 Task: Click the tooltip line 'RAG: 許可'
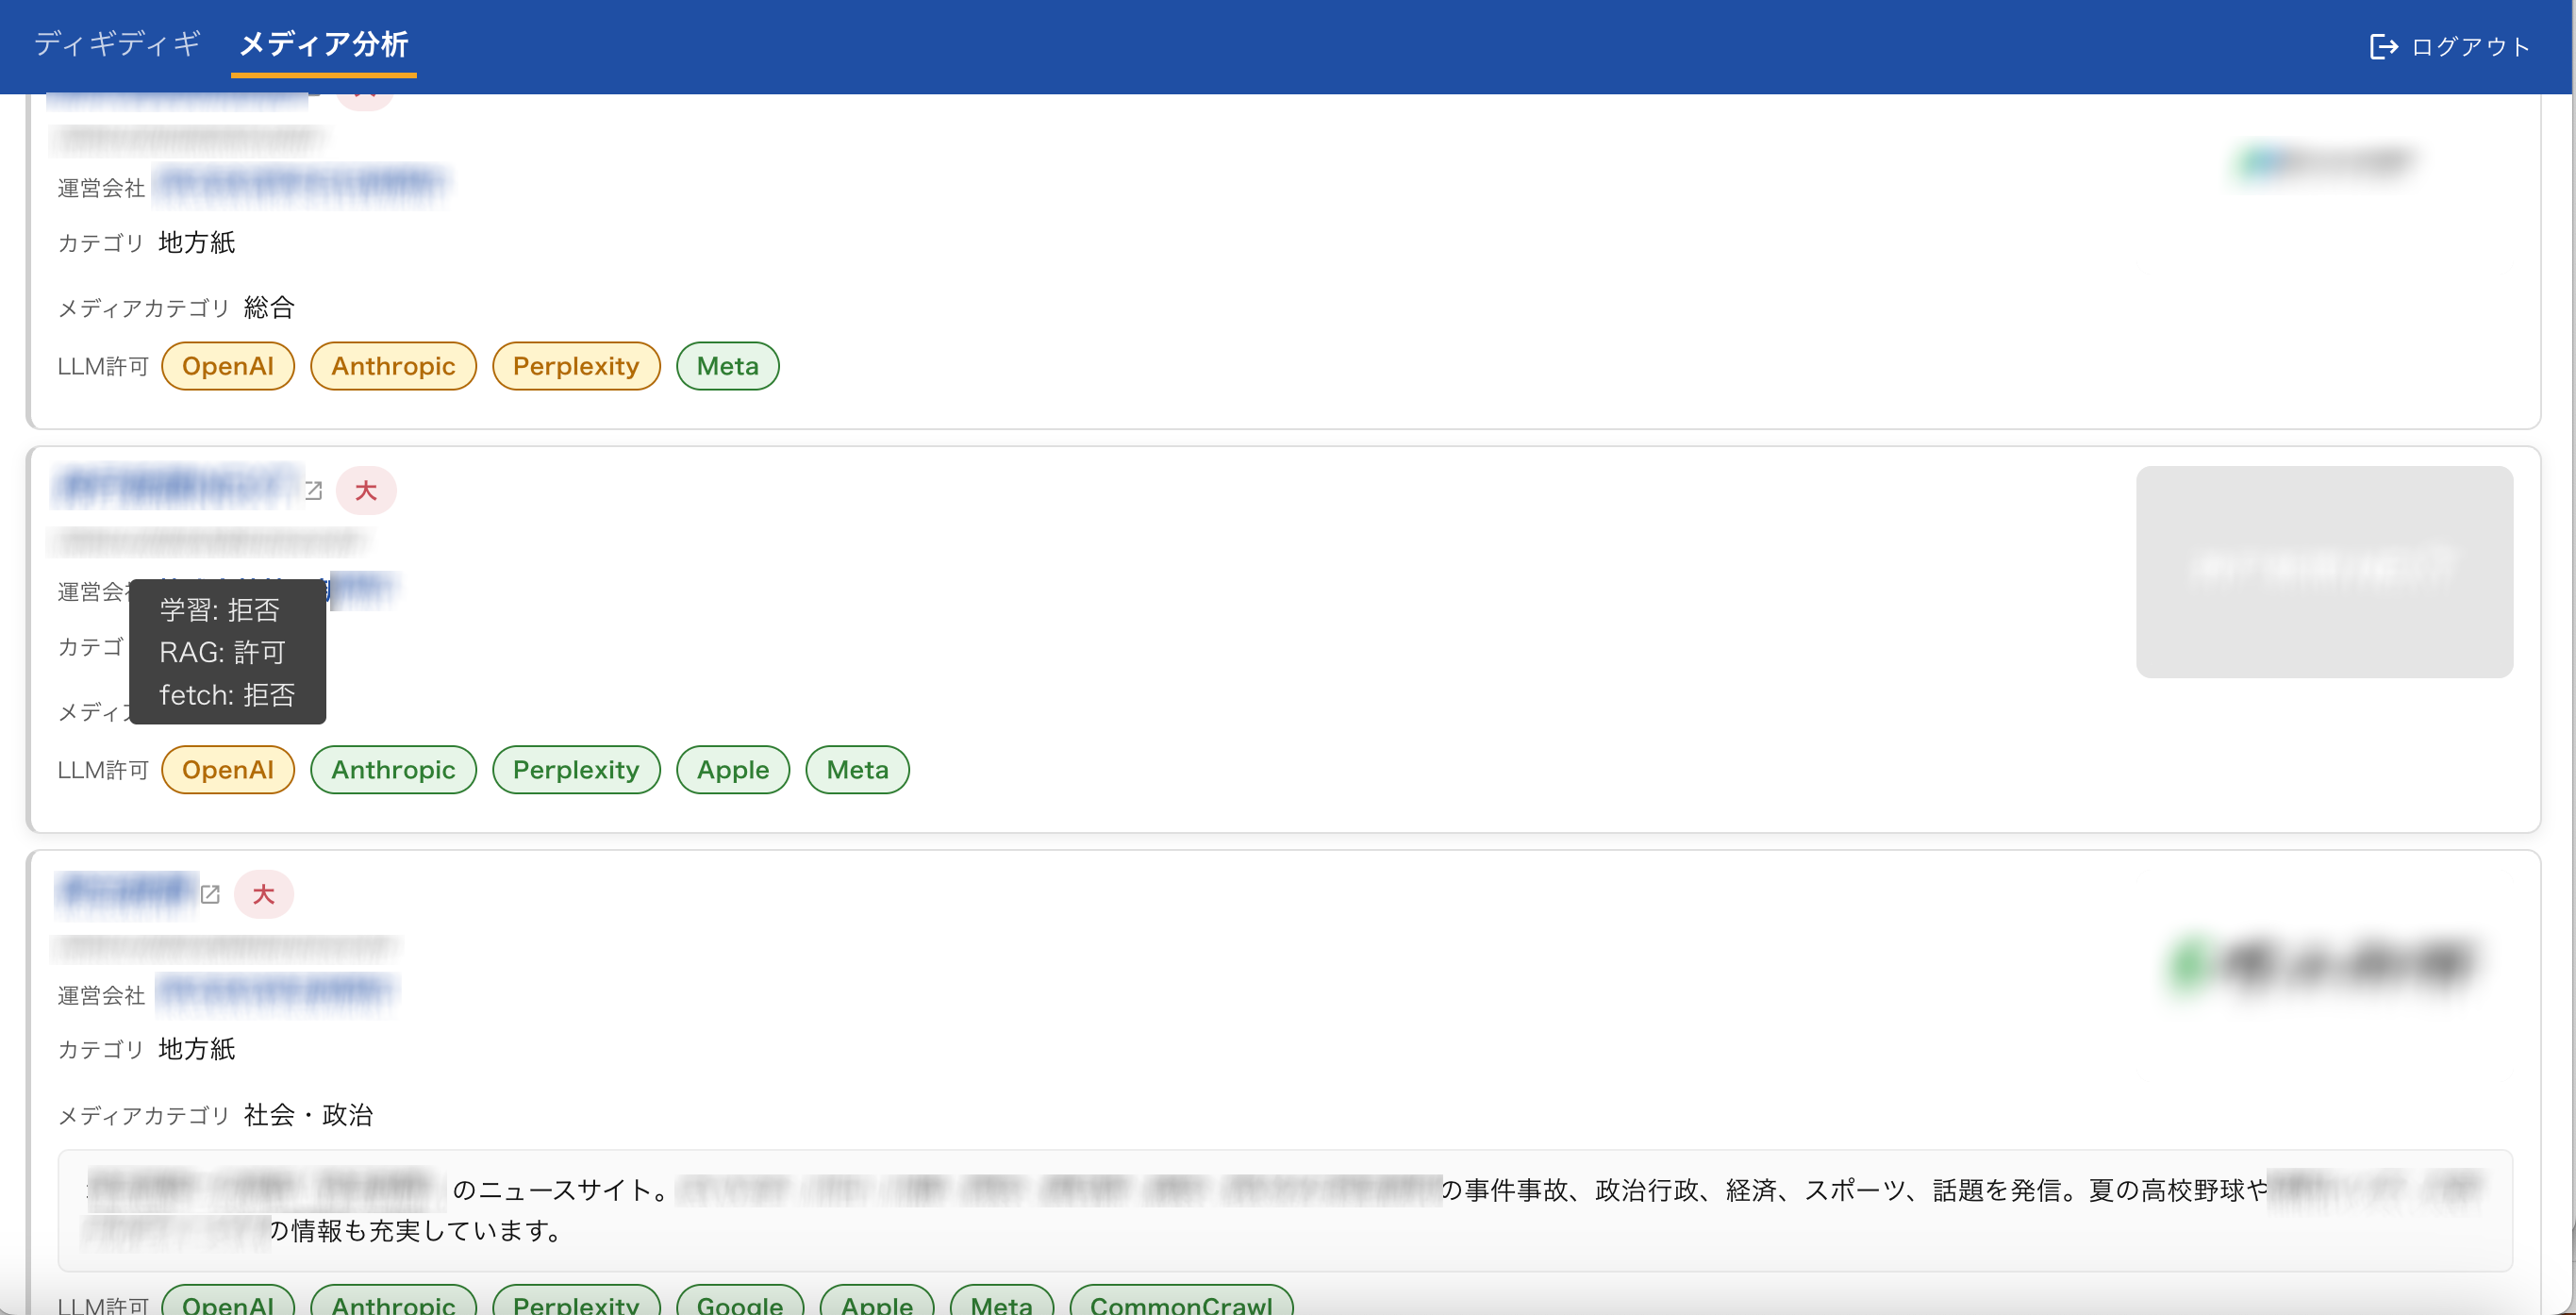tap(223, 652)
